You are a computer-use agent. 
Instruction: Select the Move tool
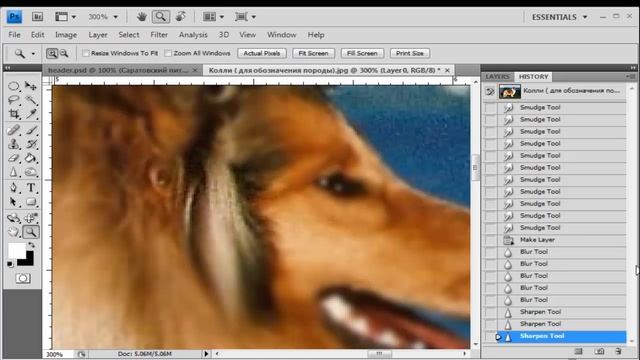pyautogui.click(x=31, y=86)
